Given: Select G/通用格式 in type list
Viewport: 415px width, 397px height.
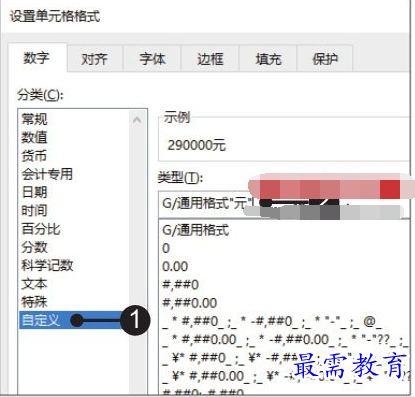Looking at the screenshot, I should [x=196, y=230].
